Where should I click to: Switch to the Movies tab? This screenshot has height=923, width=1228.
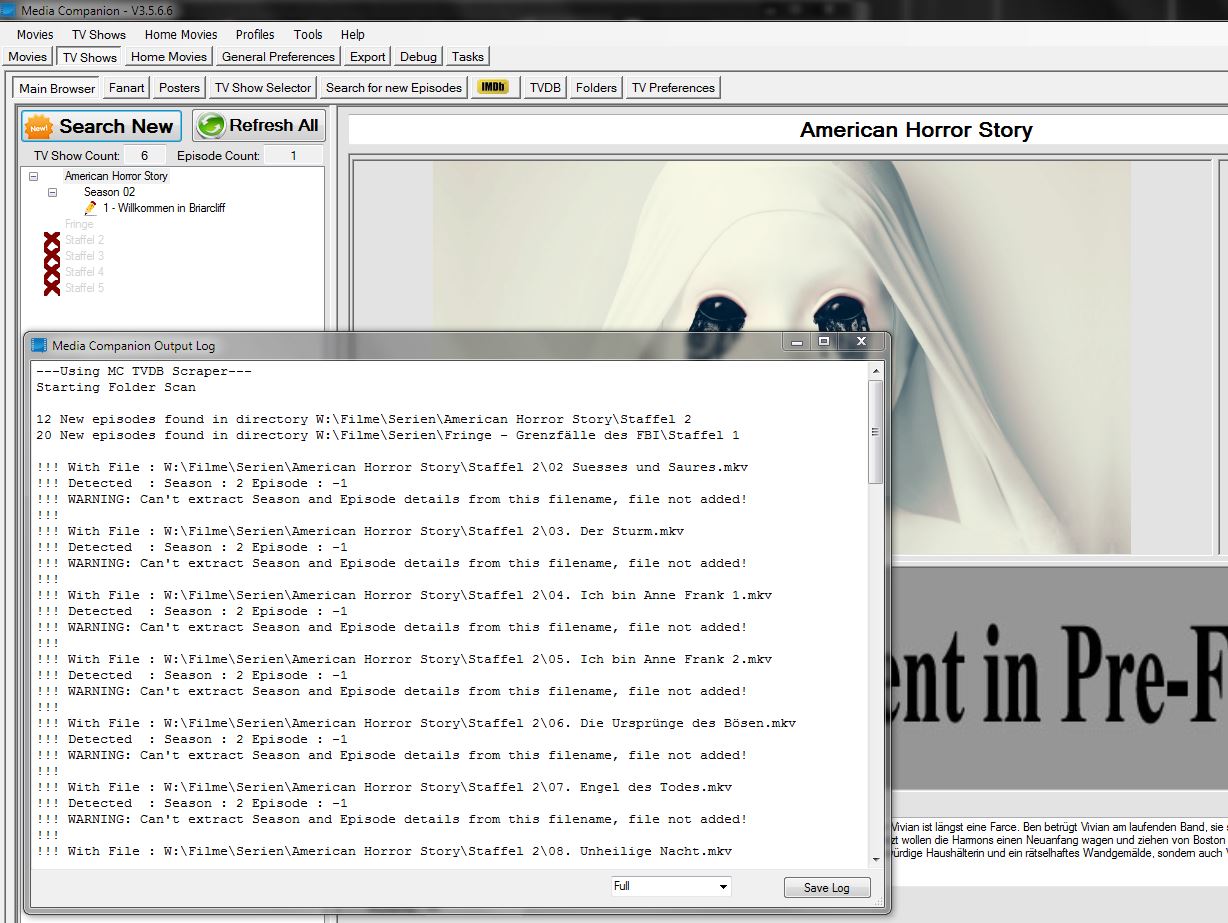(x=28, y=57)
